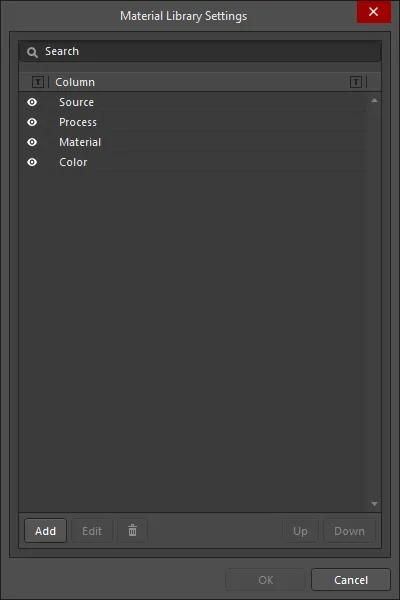Click the Edit button
Viewport: 400px width, 600px height.
tap(92, 531)
